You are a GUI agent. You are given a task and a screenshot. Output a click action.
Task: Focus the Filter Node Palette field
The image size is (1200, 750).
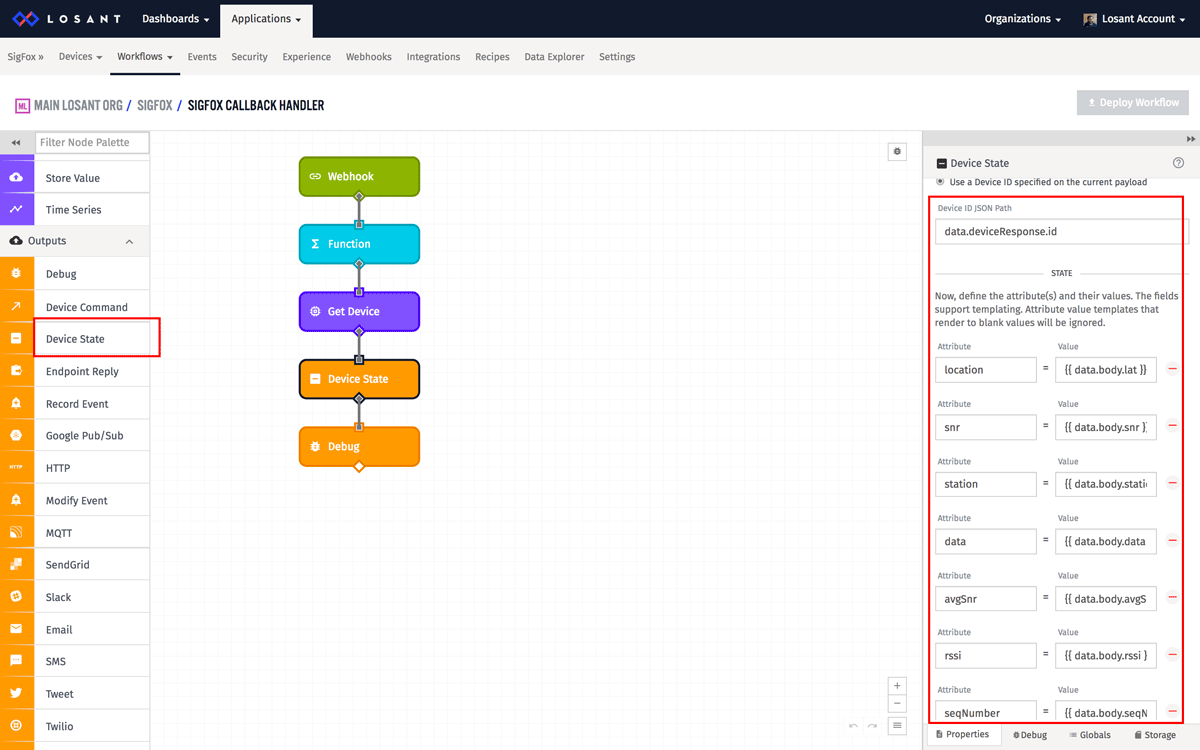coord(92,143)
